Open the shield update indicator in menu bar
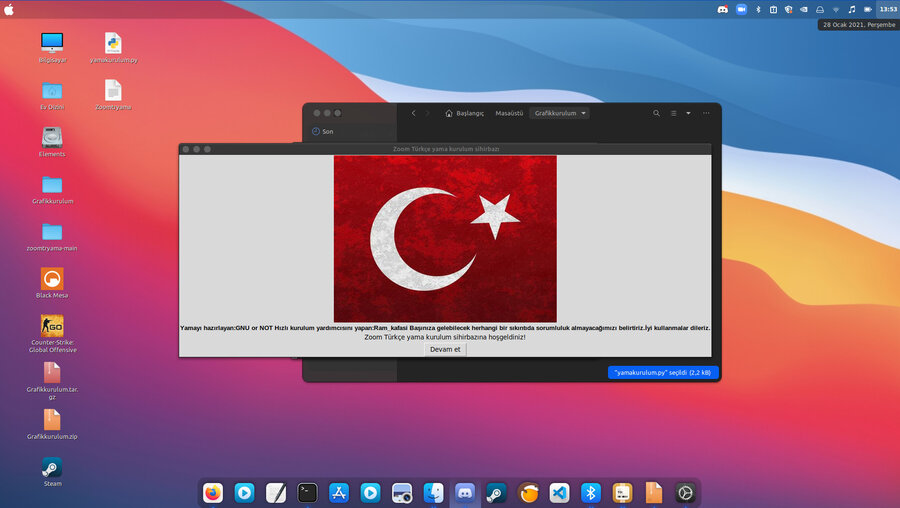This screenshot has width=900, height=508. coord(789,9)
